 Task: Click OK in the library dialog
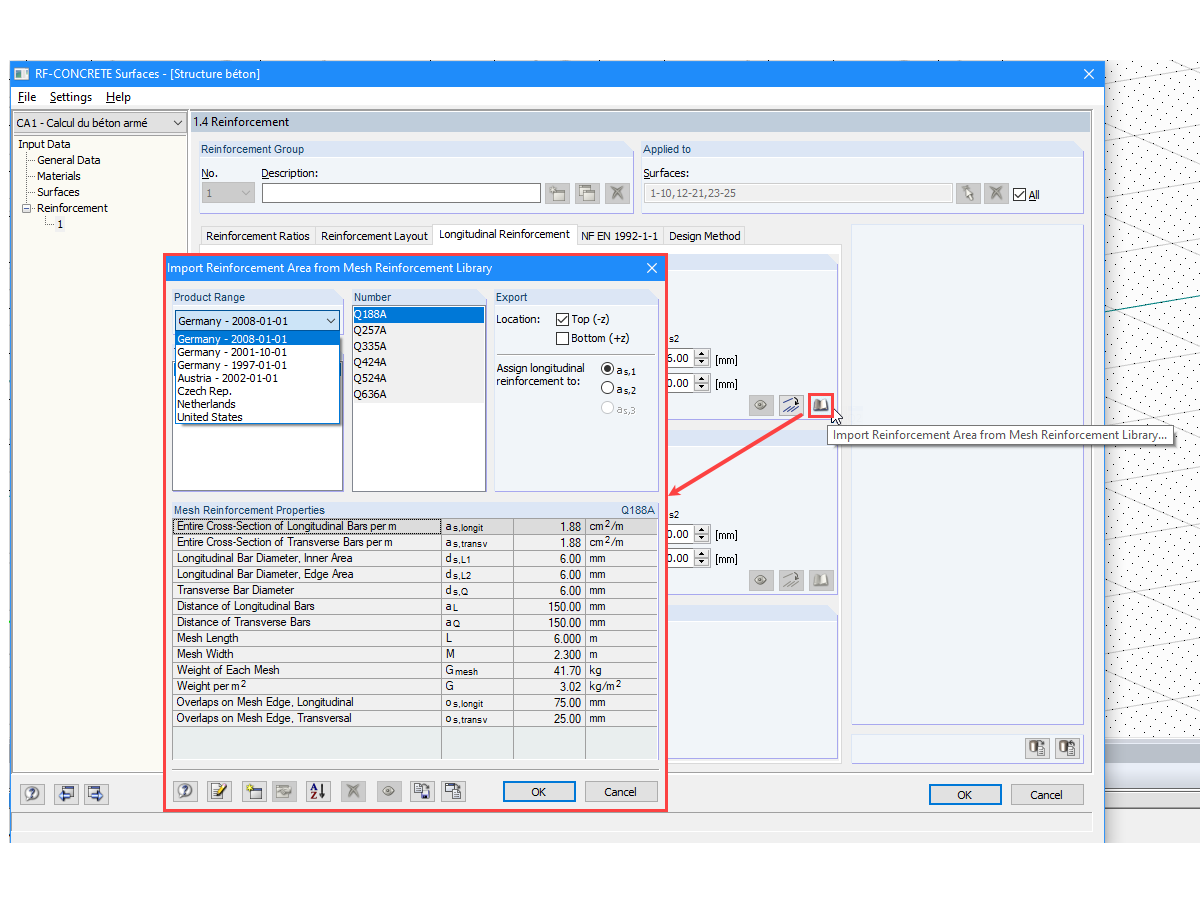click(x=539, y=791)
